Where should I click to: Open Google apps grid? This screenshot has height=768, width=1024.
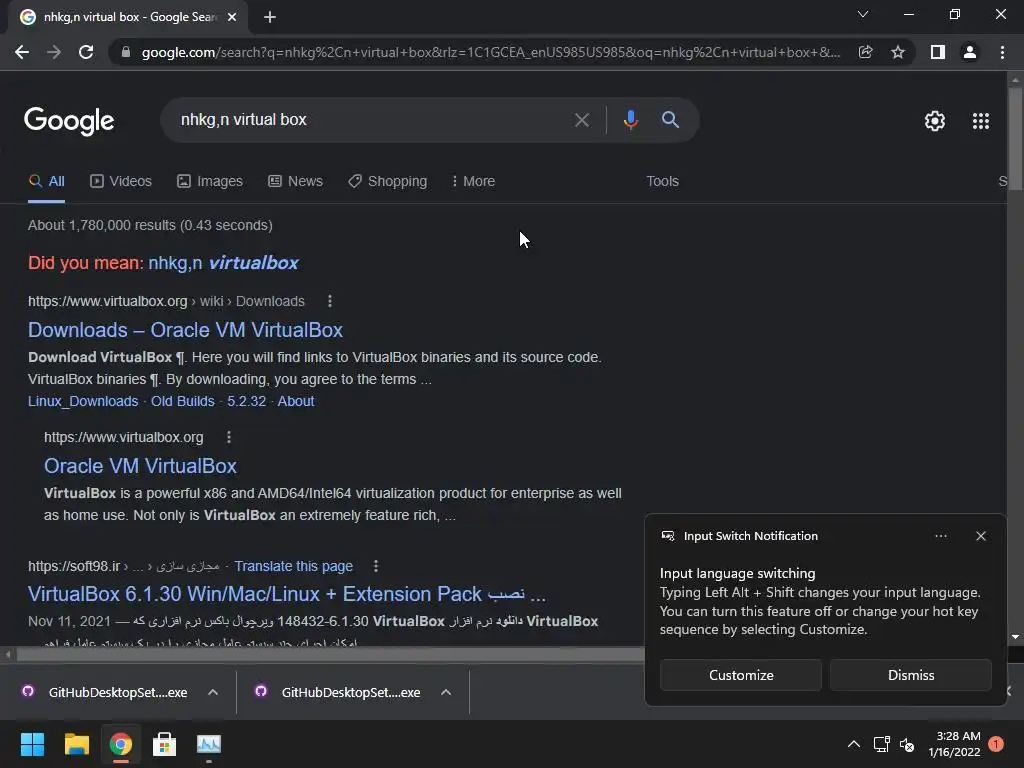click(981, 121)
